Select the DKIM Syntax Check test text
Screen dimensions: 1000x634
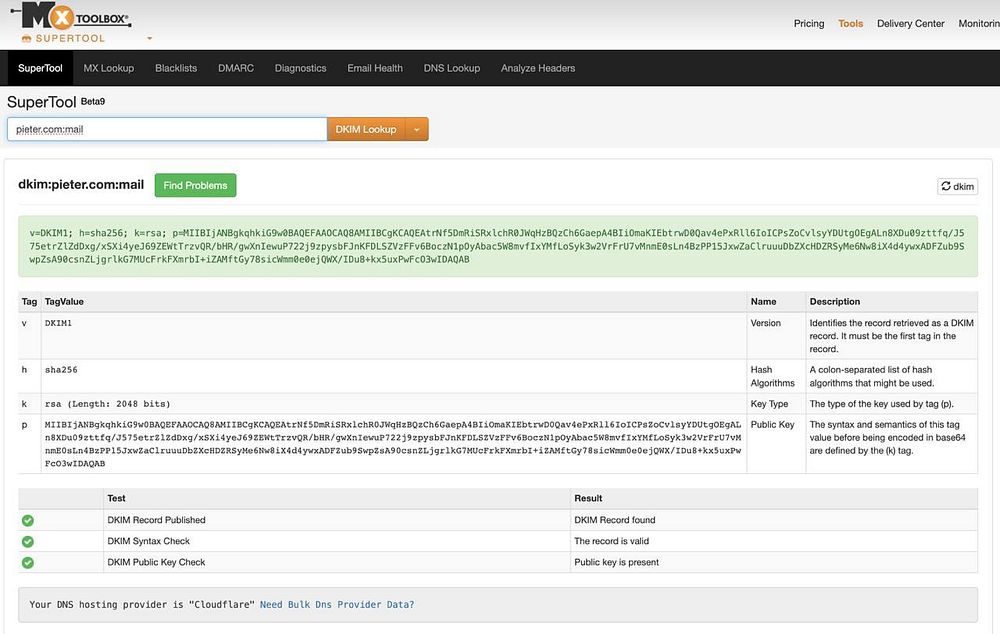149,541
